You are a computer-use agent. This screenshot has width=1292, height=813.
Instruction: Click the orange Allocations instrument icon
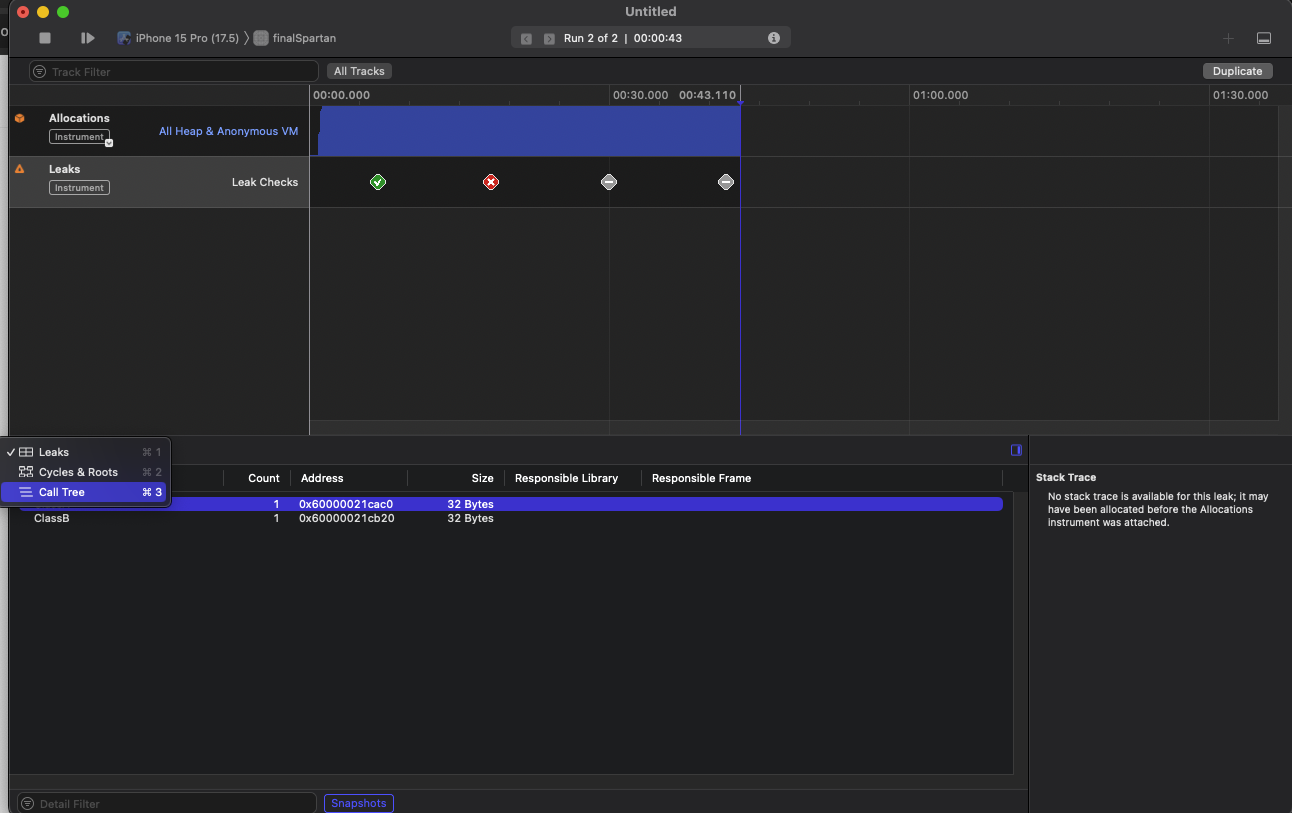[x=19, y=118]
